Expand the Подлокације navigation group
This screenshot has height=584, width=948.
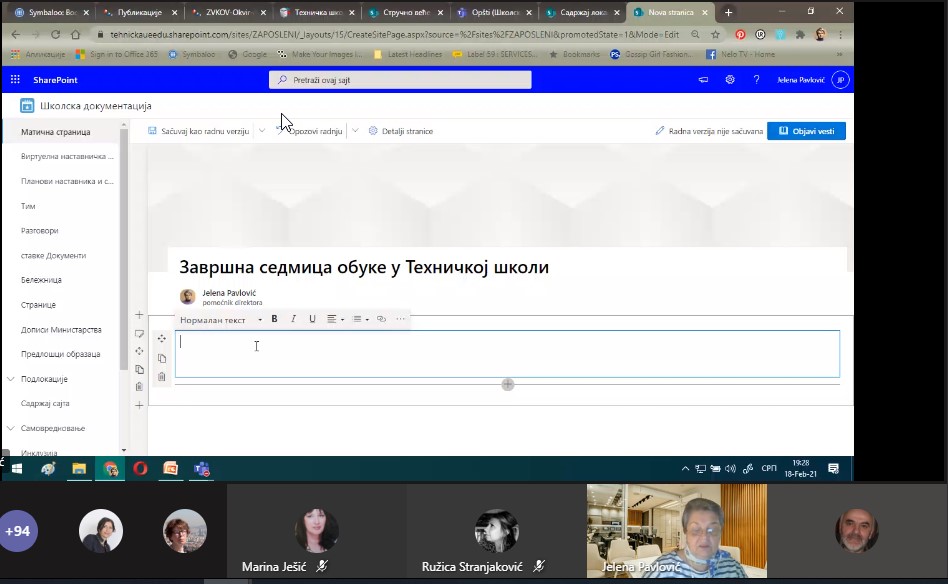10,379
